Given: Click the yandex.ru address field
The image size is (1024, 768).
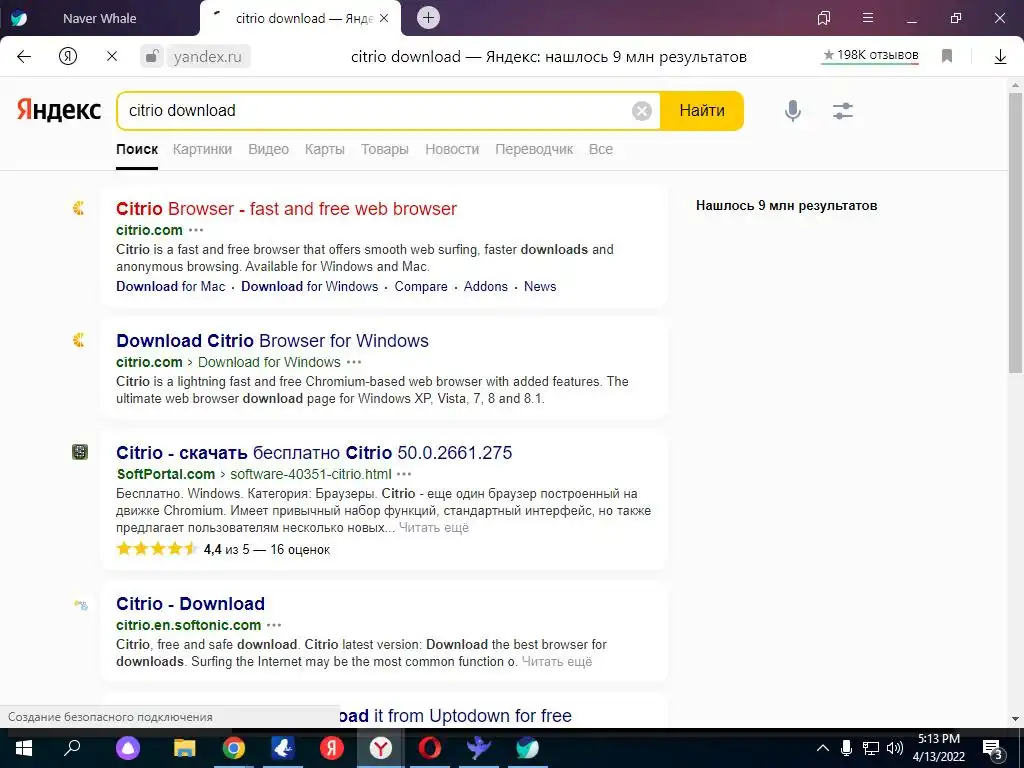Looking at the screenshot, I should pos(208,57).
